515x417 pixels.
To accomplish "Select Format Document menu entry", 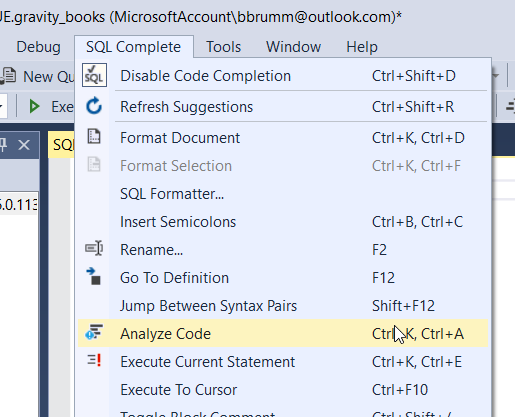I will (283, 138).
